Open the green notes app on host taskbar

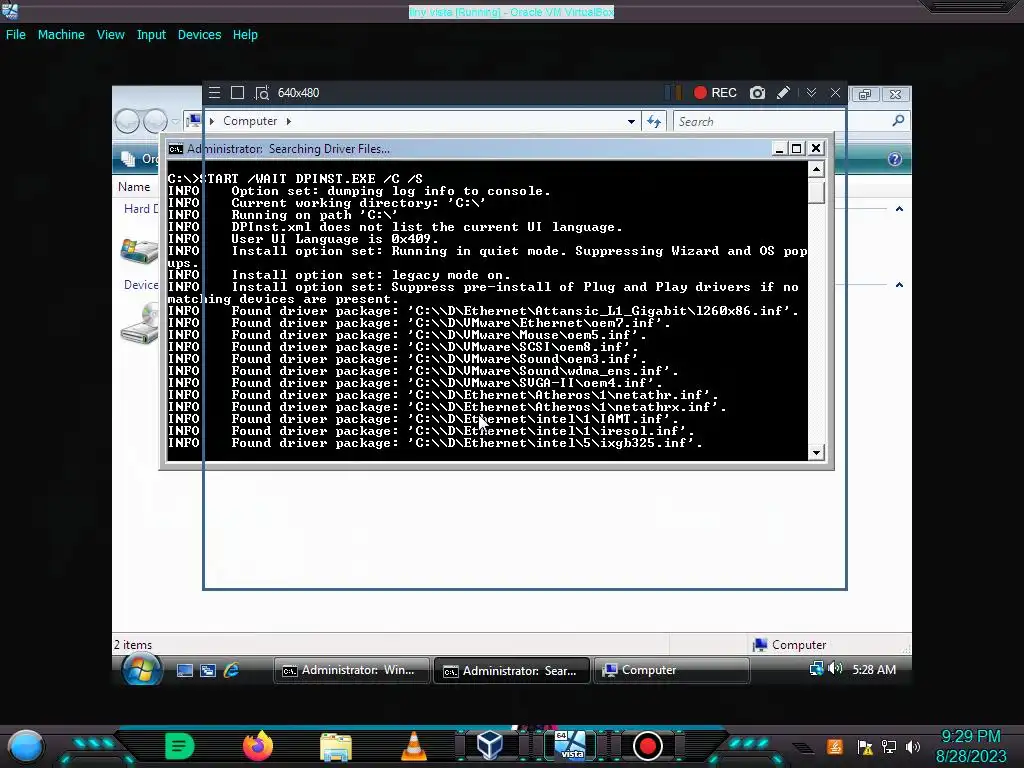tap(179, 746)
